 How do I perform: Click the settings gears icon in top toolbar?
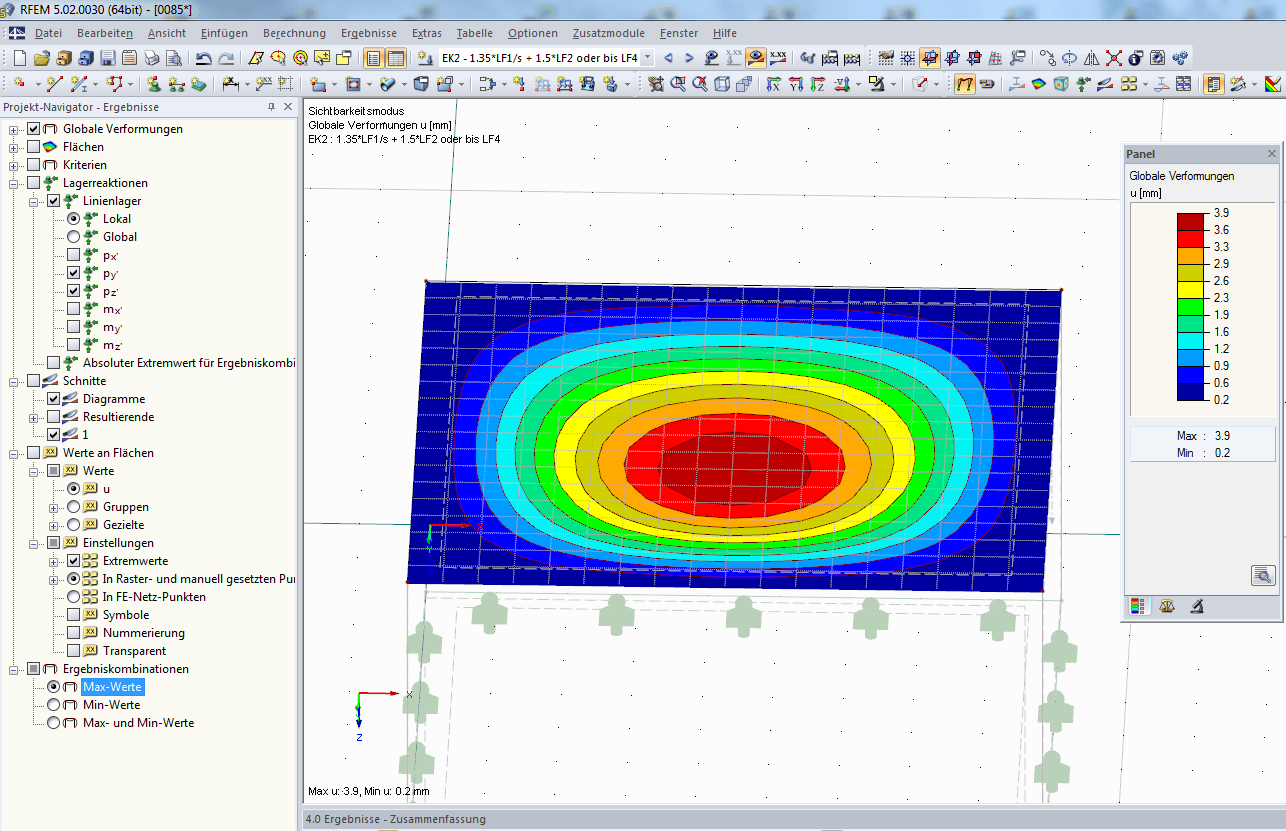coord(1180,58)
